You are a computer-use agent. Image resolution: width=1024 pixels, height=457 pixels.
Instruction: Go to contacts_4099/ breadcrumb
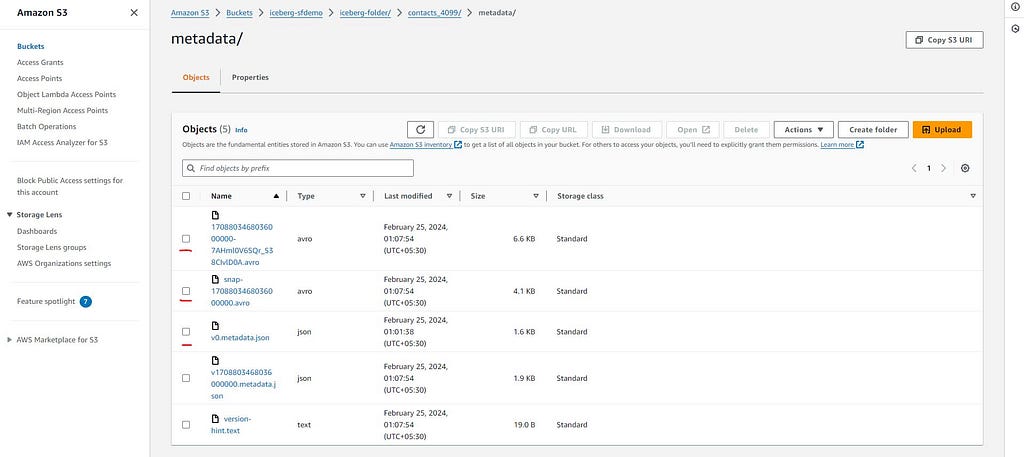coord(434,12)
